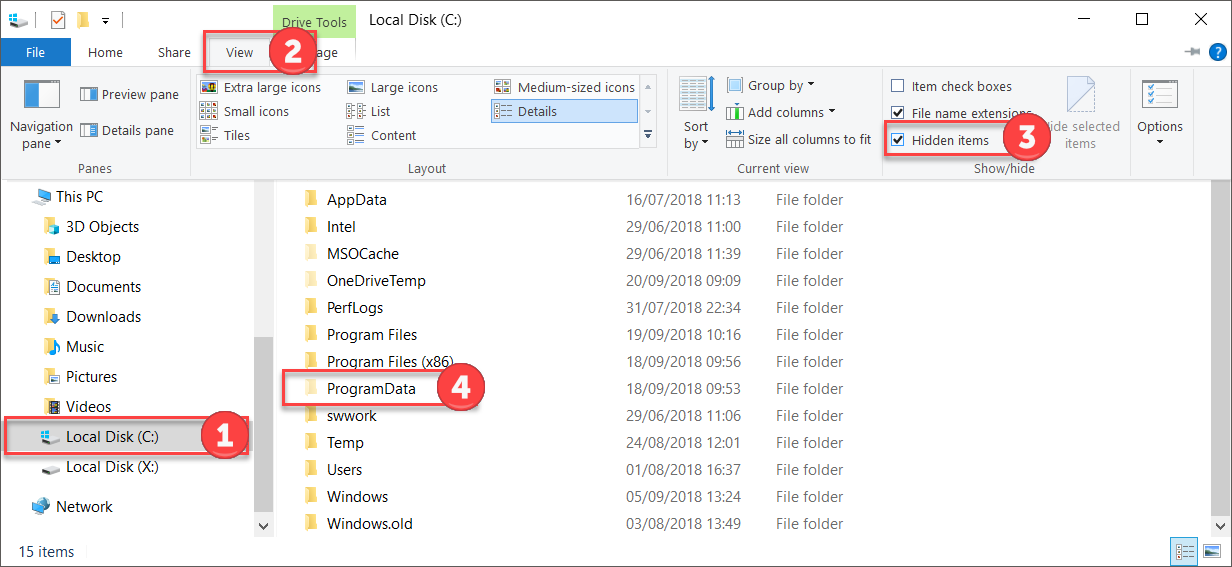Viewport: 1232px width, 567px height.
Task: Open the View ribbon tab
Action: coord(240,52)
